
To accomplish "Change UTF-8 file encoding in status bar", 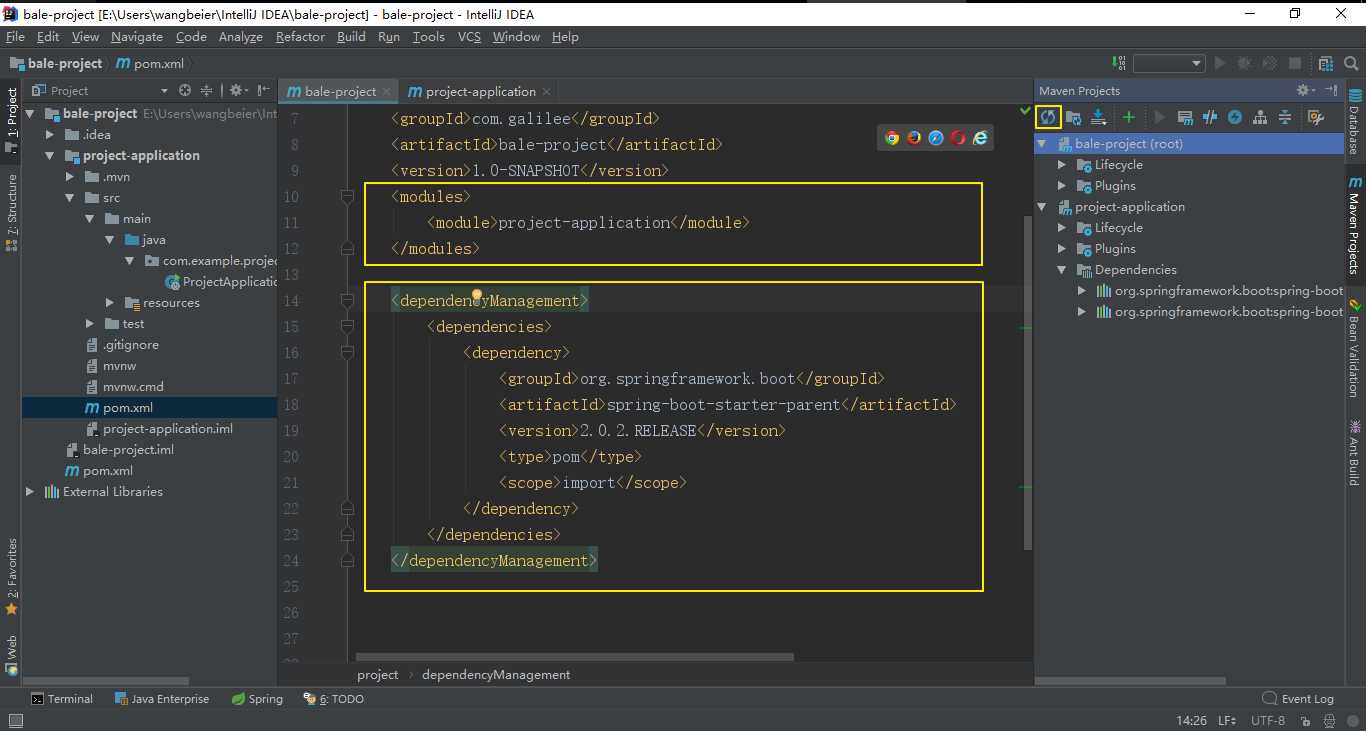I will pyautogui.click(x=1267, y=720).
